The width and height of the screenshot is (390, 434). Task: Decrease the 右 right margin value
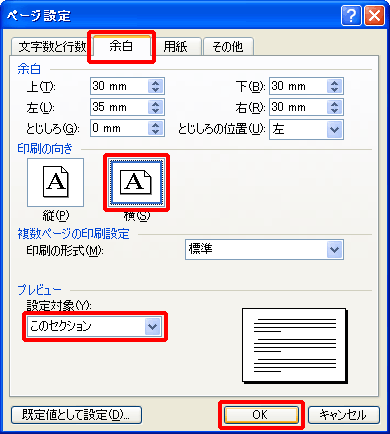coord(334,111)
